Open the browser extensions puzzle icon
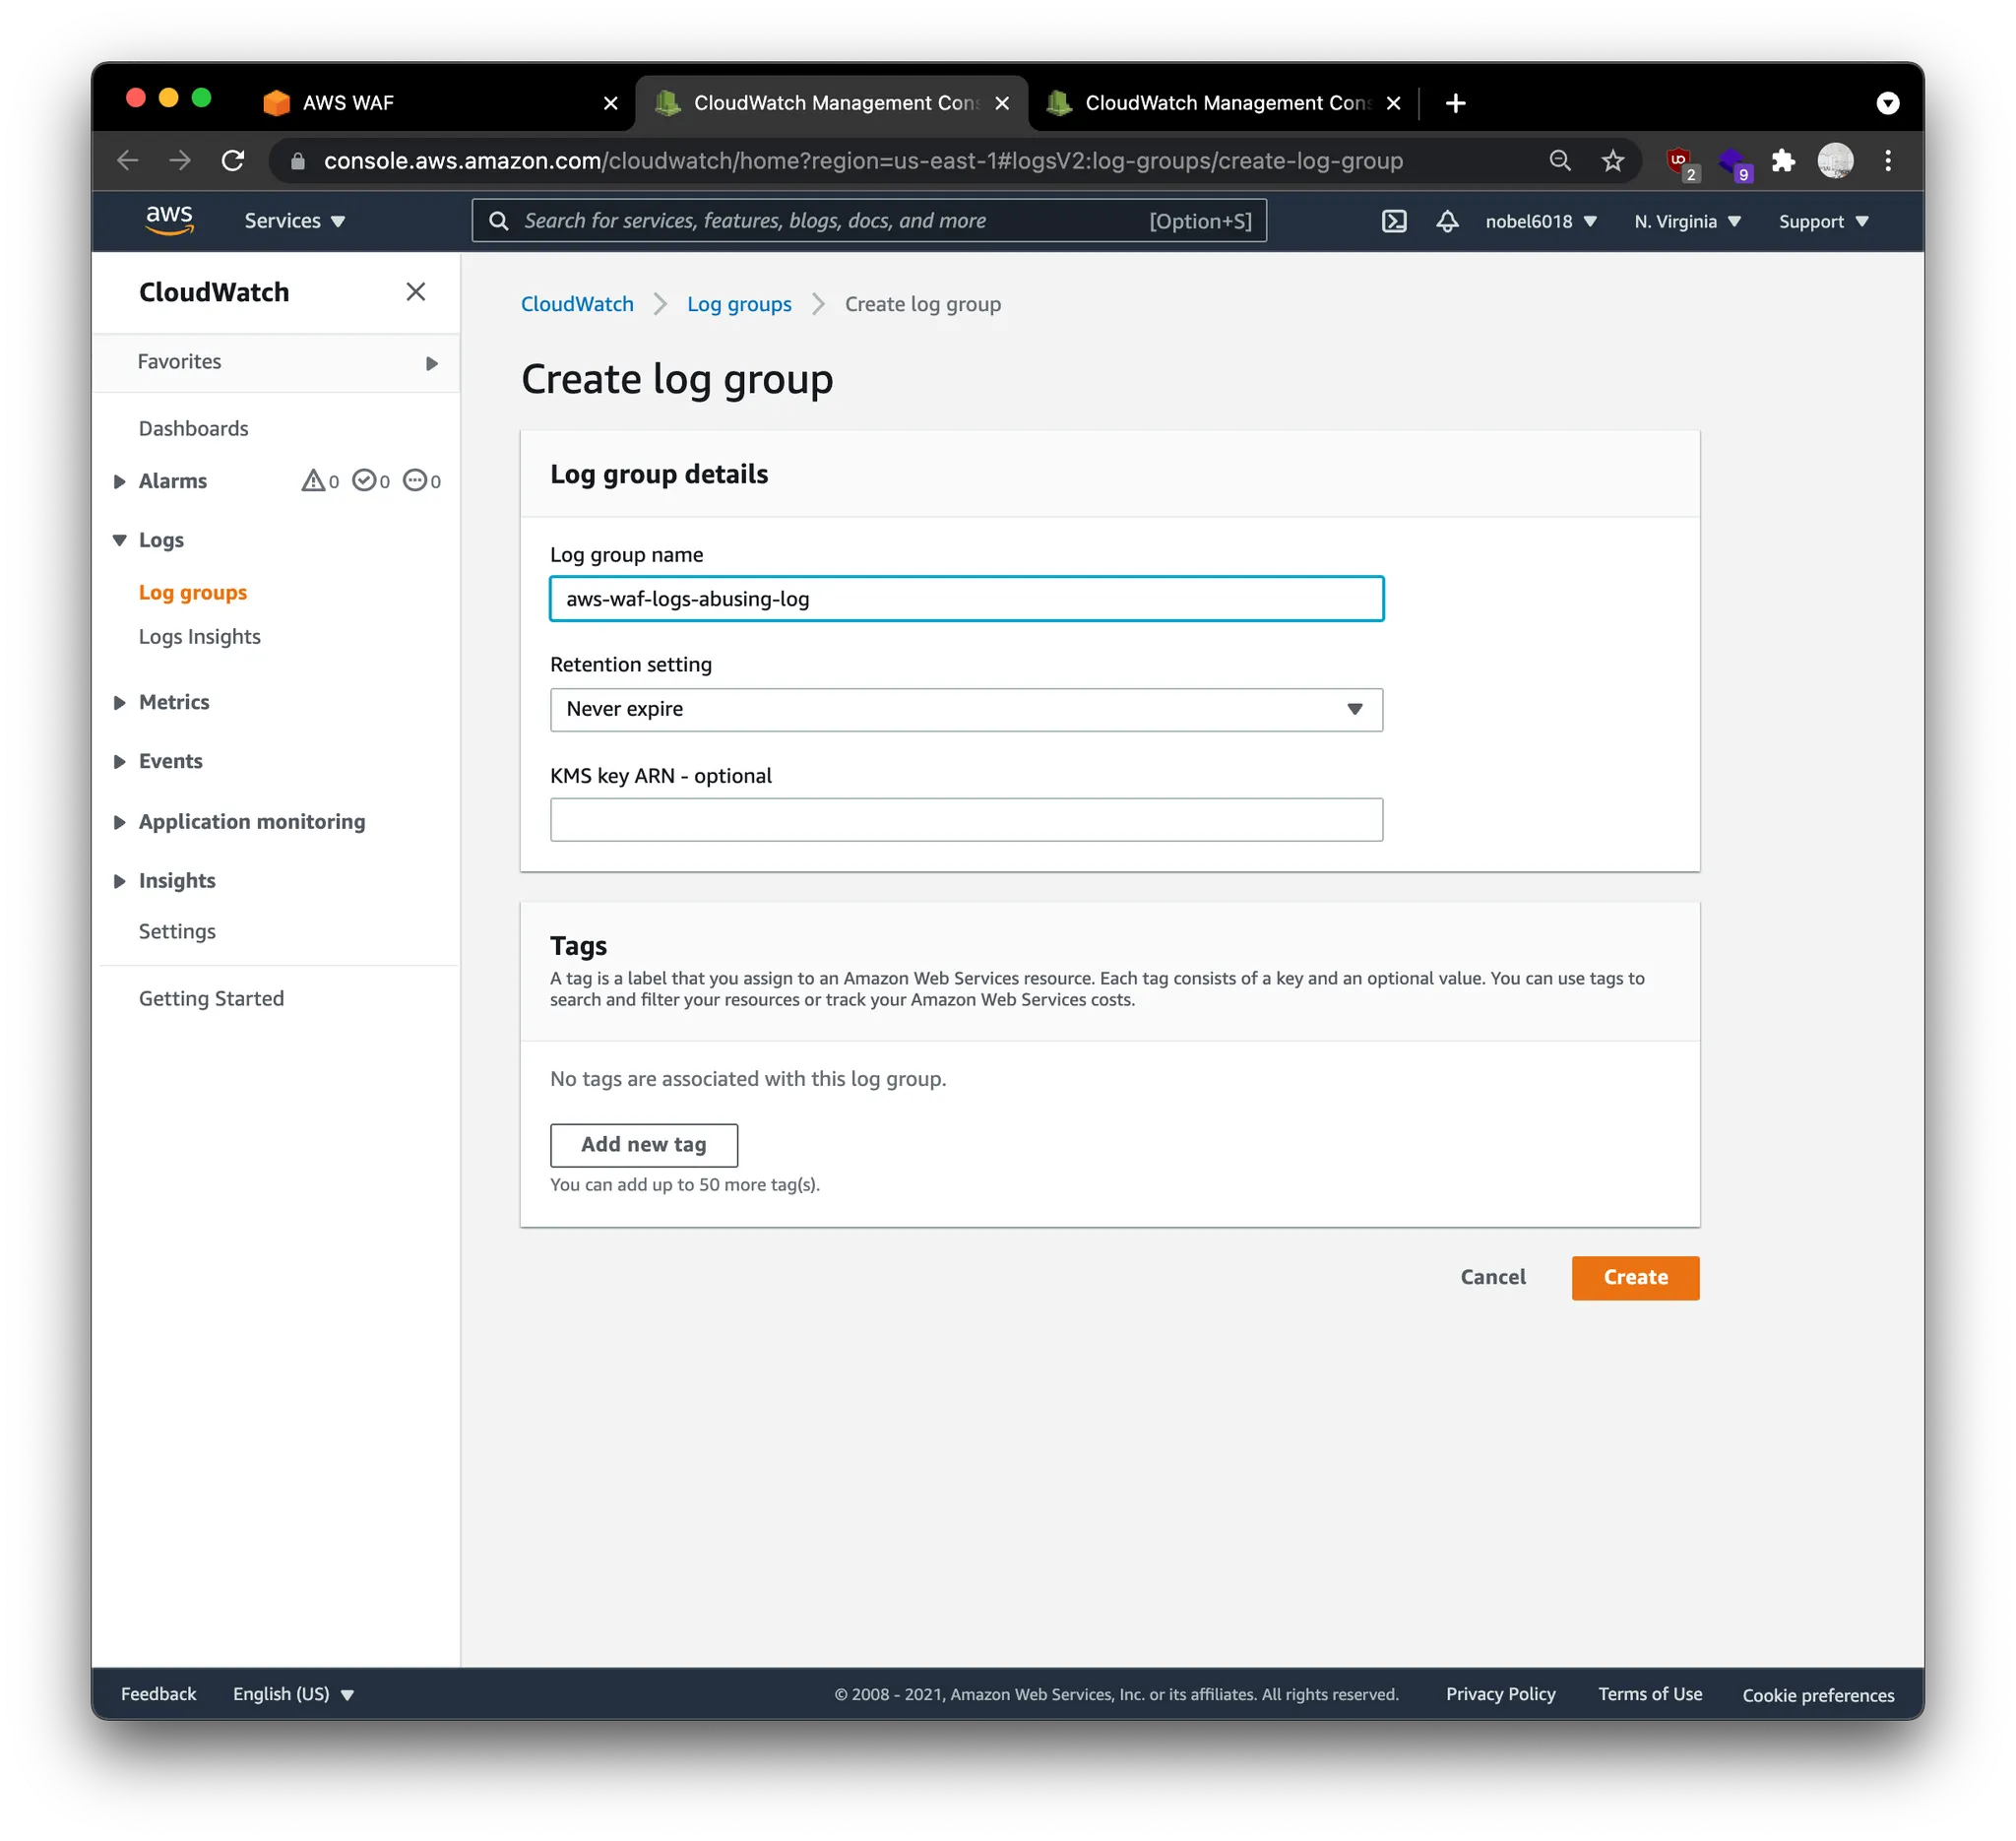The image size is (2016, 1841). click(1783, 161)
